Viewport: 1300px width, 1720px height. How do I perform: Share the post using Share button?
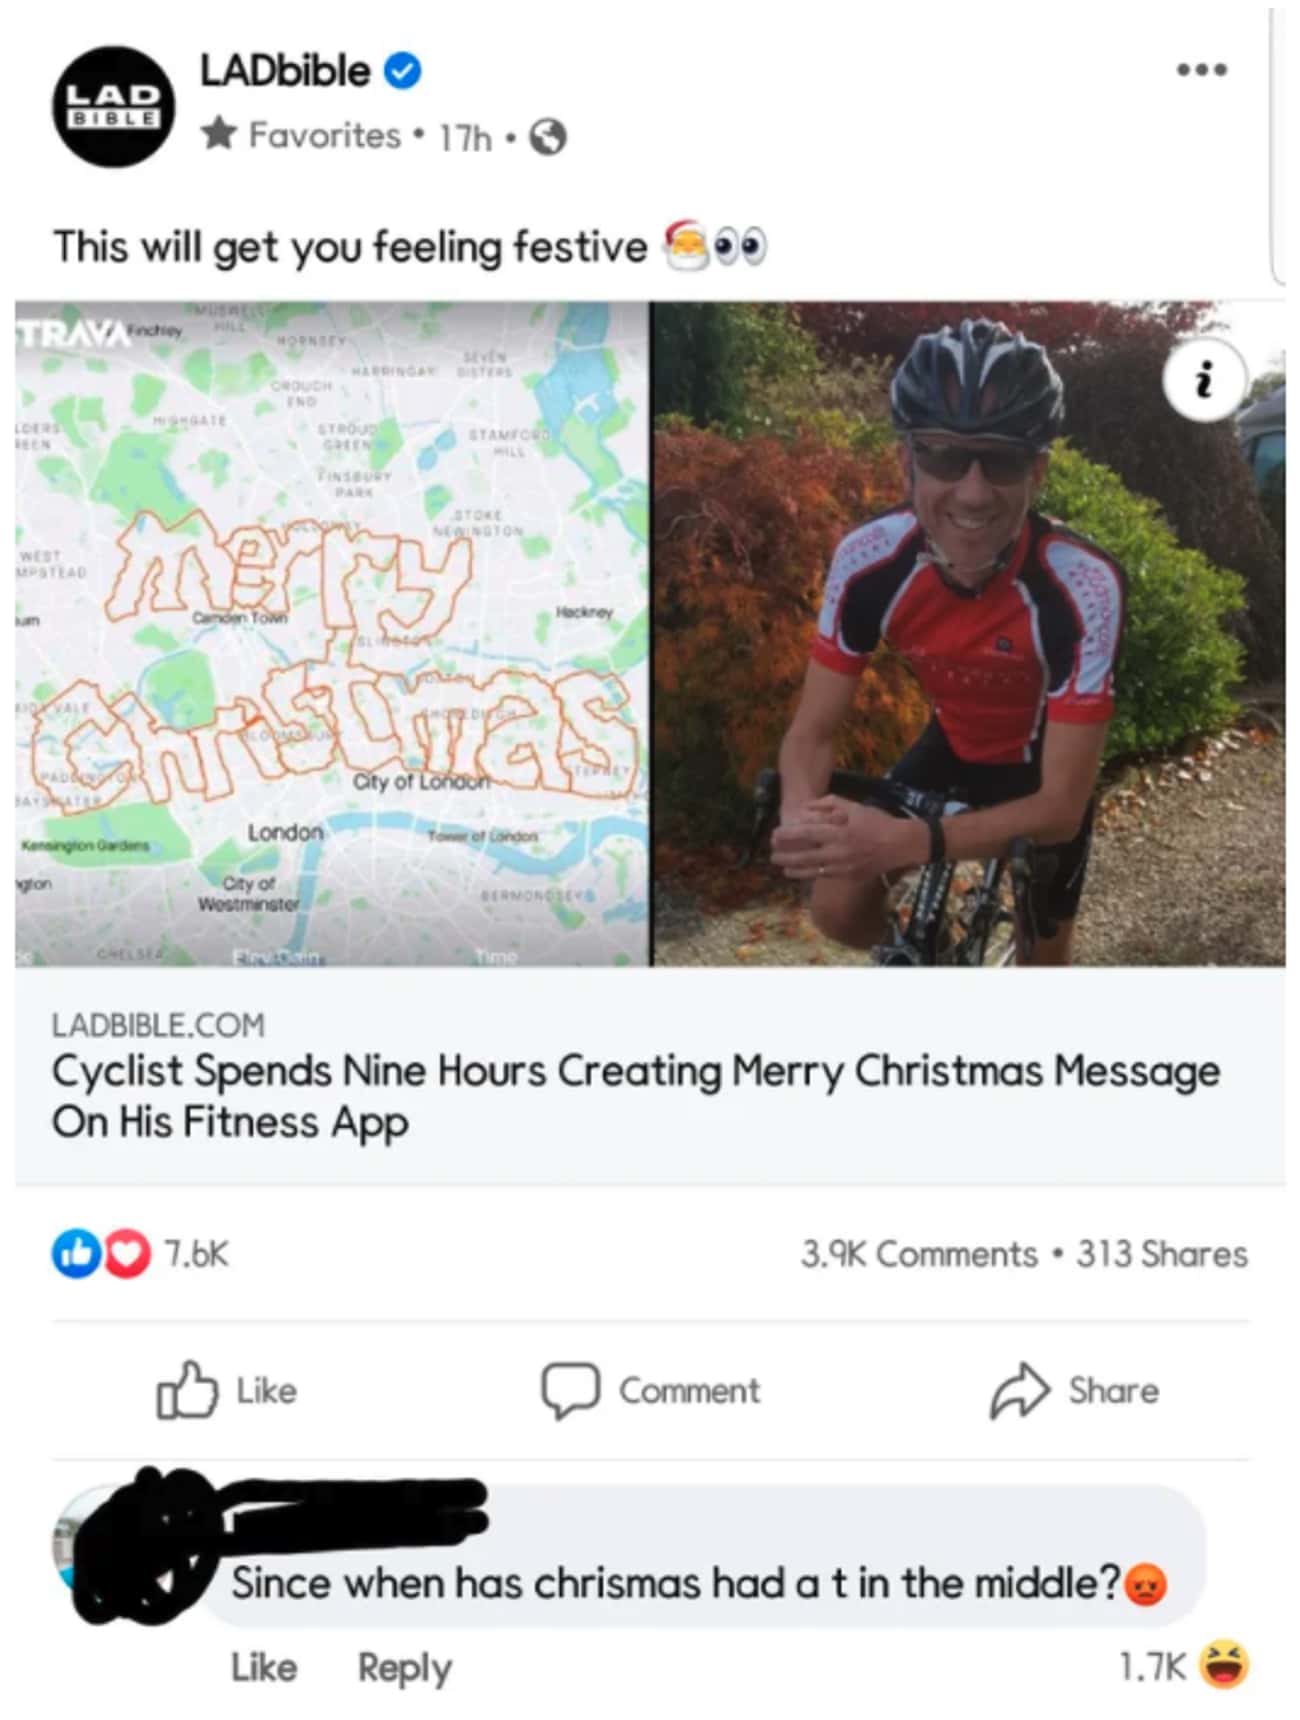(1075, 1390)
